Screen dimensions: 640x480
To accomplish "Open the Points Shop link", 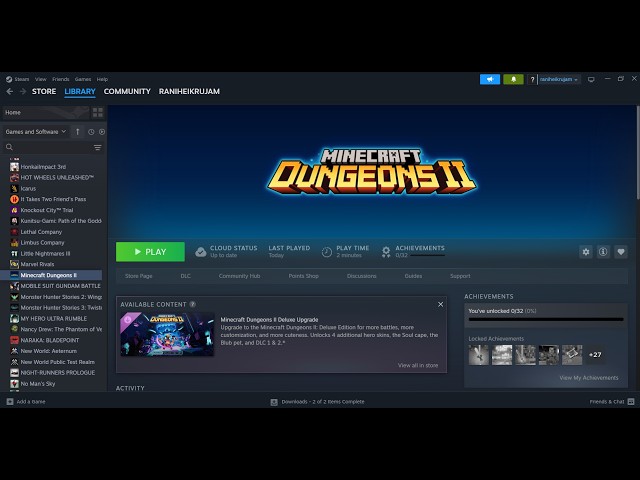I will point(303,276).
